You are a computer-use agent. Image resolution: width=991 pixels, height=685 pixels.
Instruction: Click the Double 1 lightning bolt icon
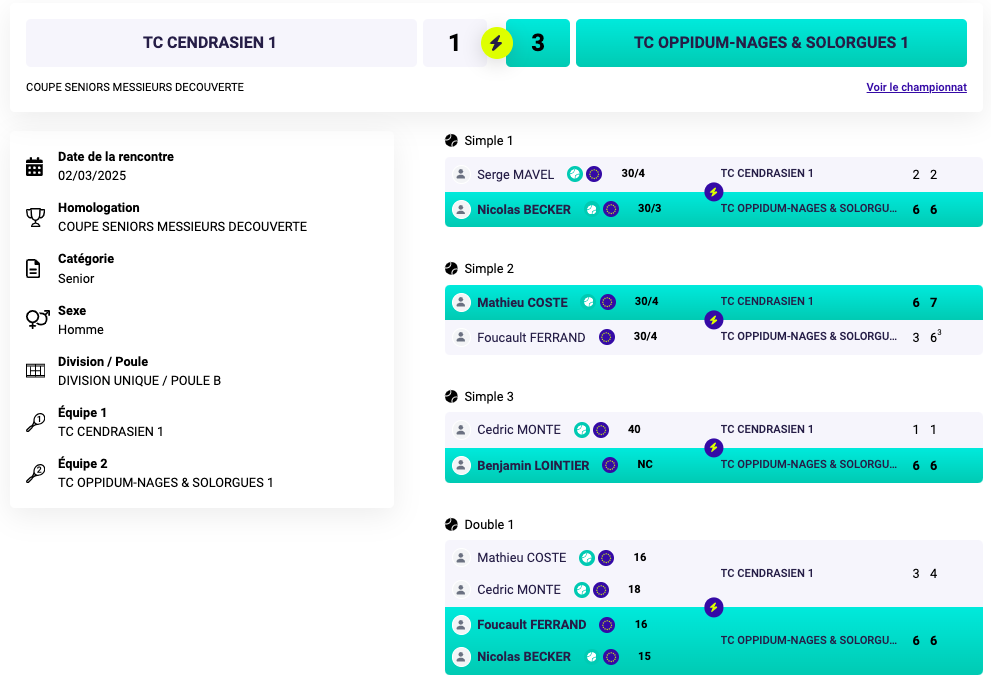714,607
